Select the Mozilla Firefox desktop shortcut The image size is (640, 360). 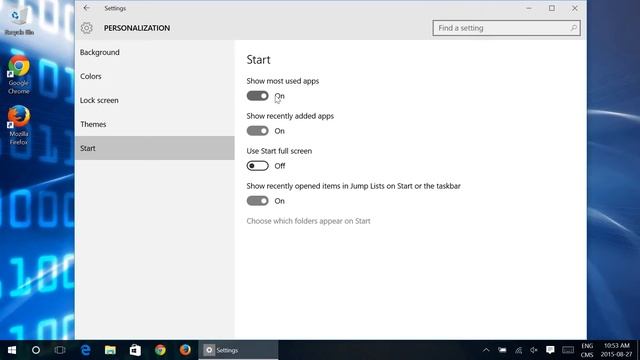(19, 126)
